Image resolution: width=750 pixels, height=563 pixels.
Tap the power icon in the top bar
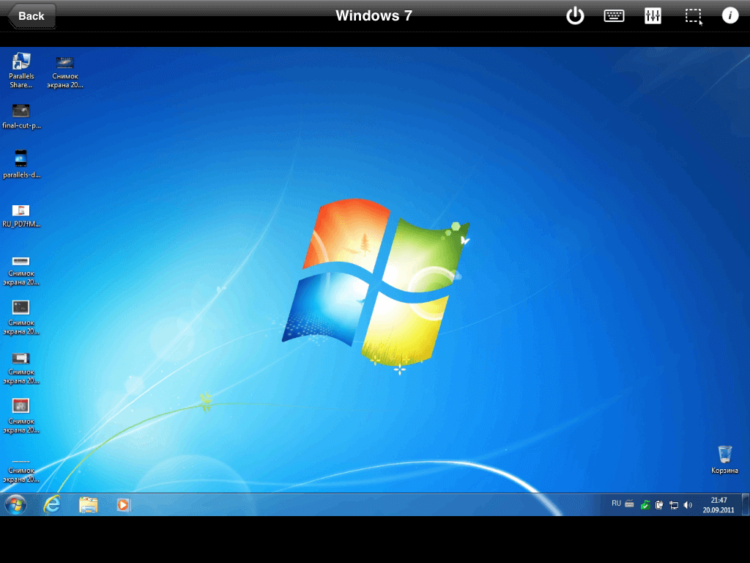[575, 16]
